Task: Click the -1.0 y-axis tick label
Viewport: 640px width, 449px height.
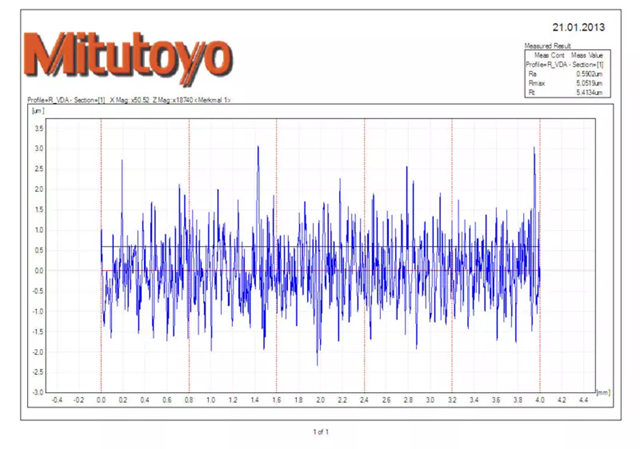Action: 38,311
